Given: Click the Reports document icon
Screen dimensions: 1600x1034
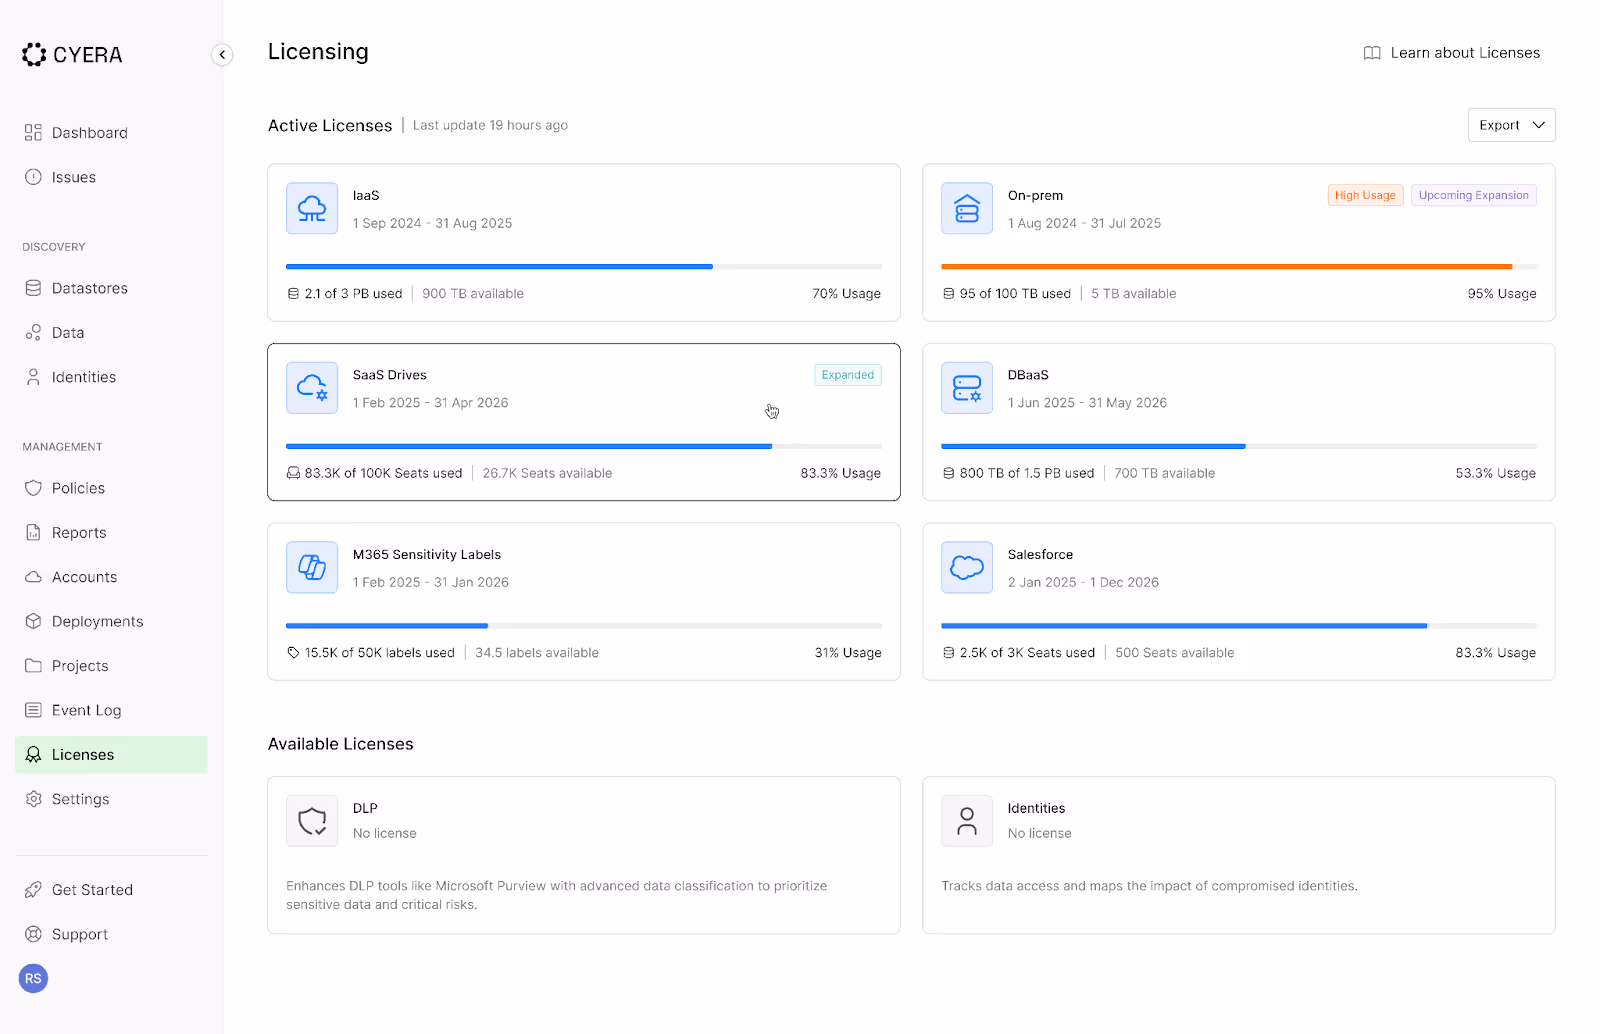Looking at the screenshot, I should click(33, 533).
